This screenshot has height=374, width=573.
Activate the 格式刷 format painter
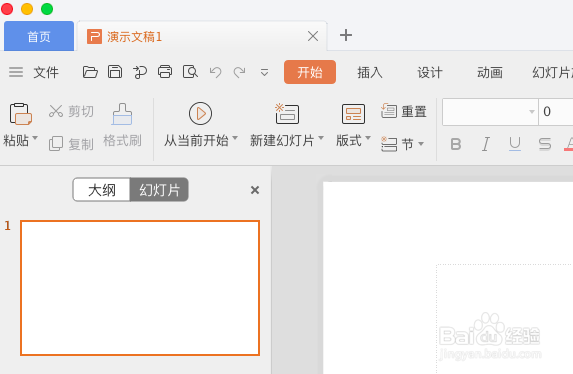(x=122, y=125)
